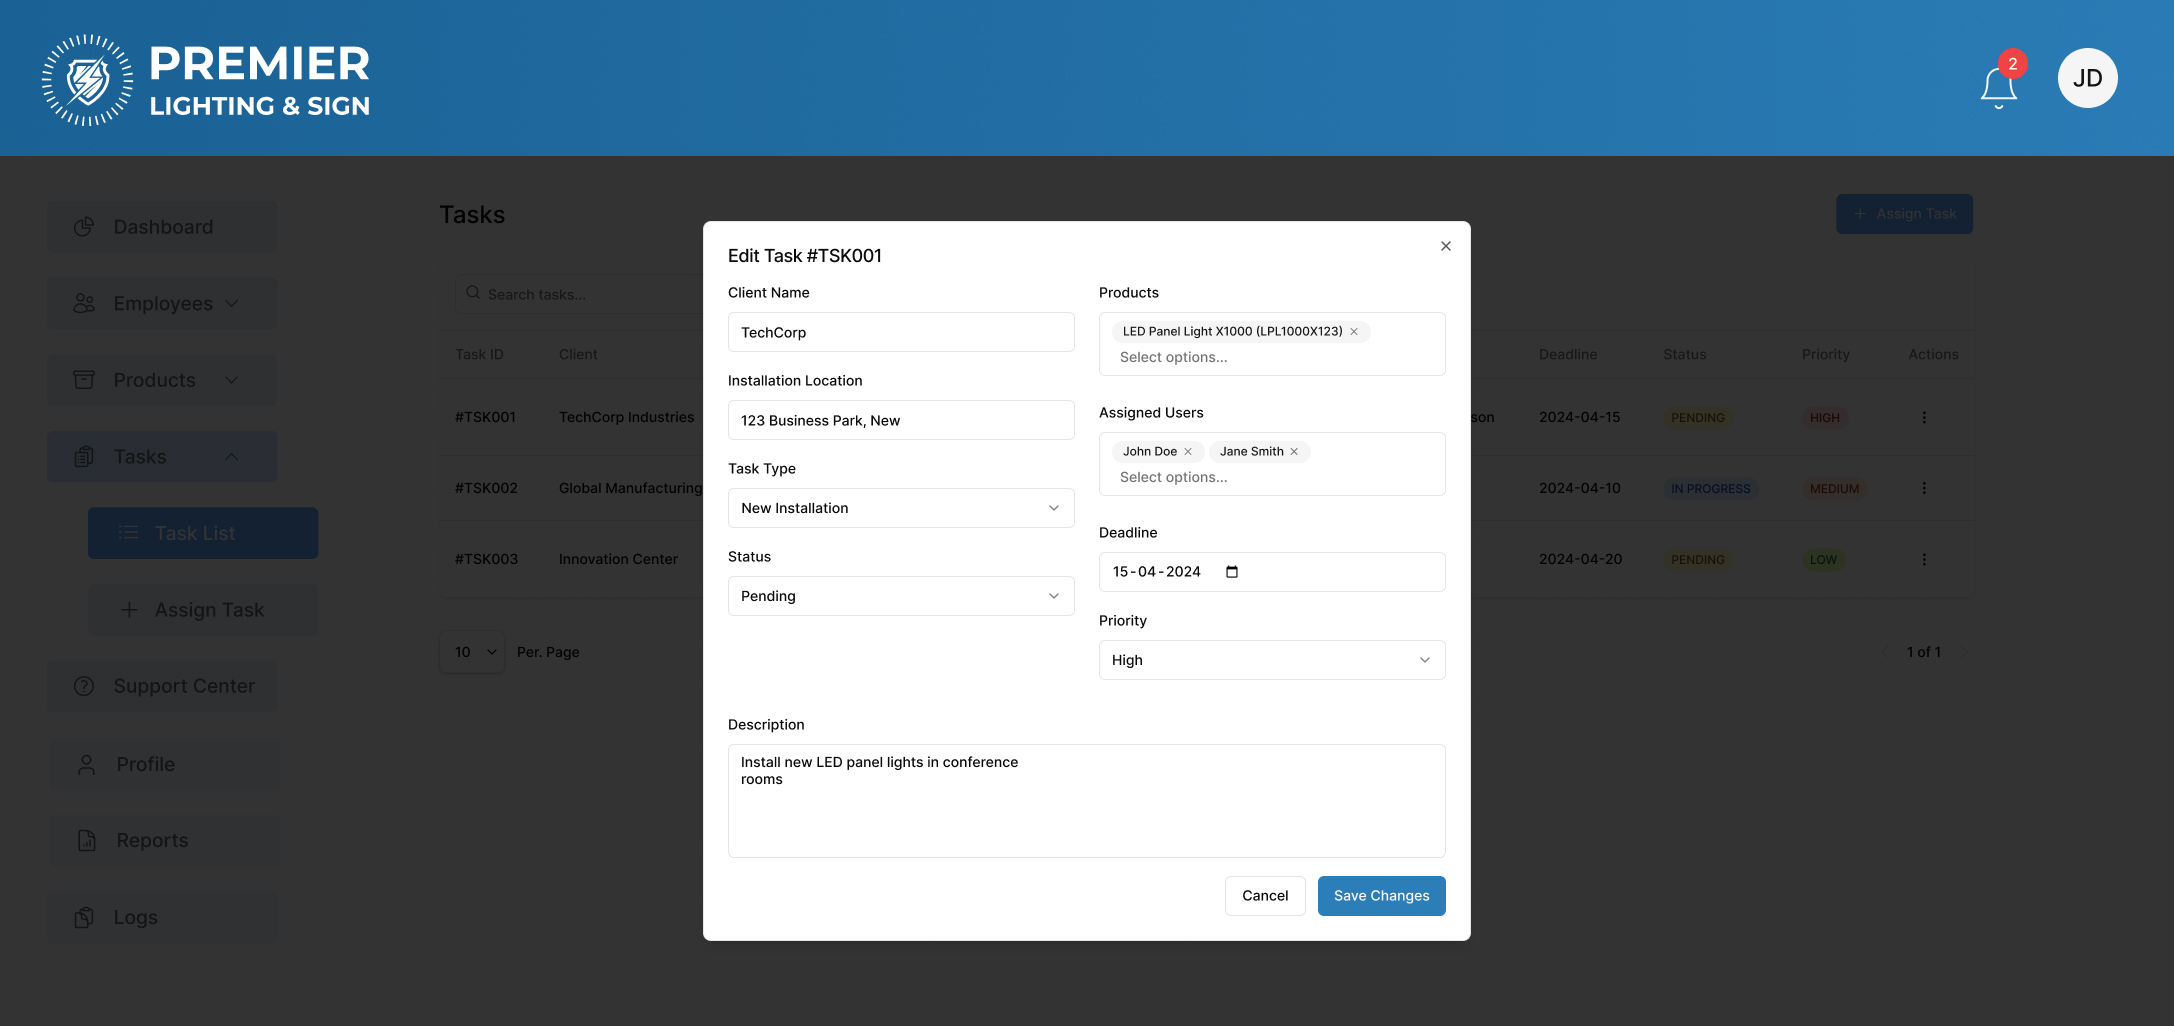This screenshot has width=2174, height=1026.
Task: Open actions menu for task #TSK002
Action: click(x=1923, y=488)
